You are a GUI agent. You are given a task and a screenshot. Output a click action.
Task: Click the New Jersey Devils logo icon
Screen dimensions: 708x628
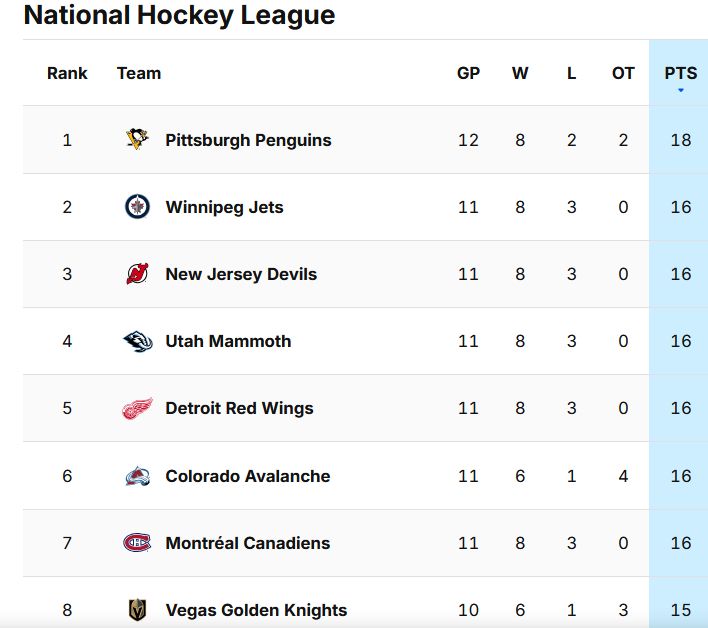137,274
